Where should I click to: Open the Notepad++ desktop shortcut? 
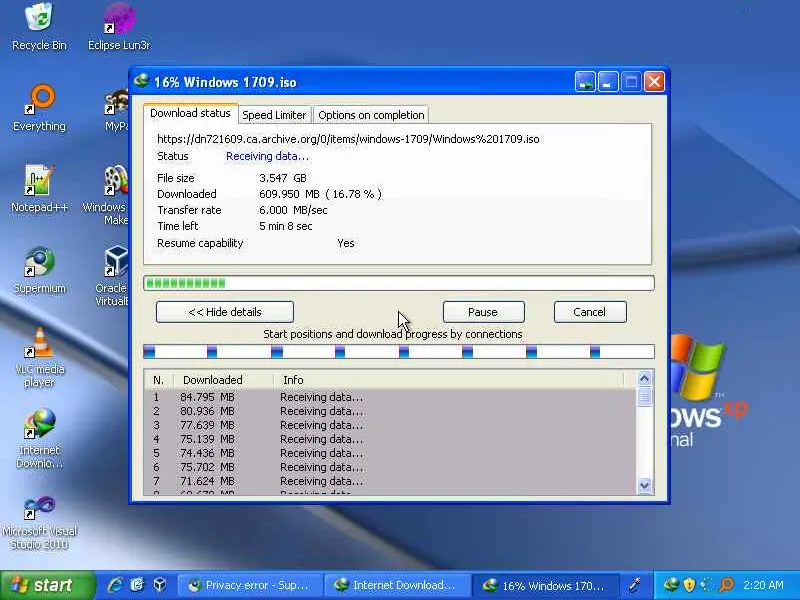[x=39, y=189]
